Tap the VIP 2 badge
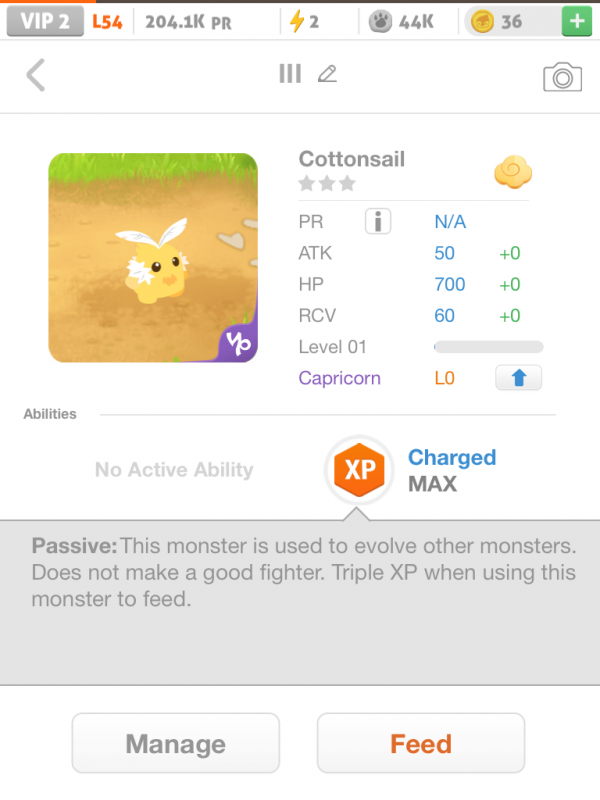This screenshot has width=600, height=800. click(44, 21)
